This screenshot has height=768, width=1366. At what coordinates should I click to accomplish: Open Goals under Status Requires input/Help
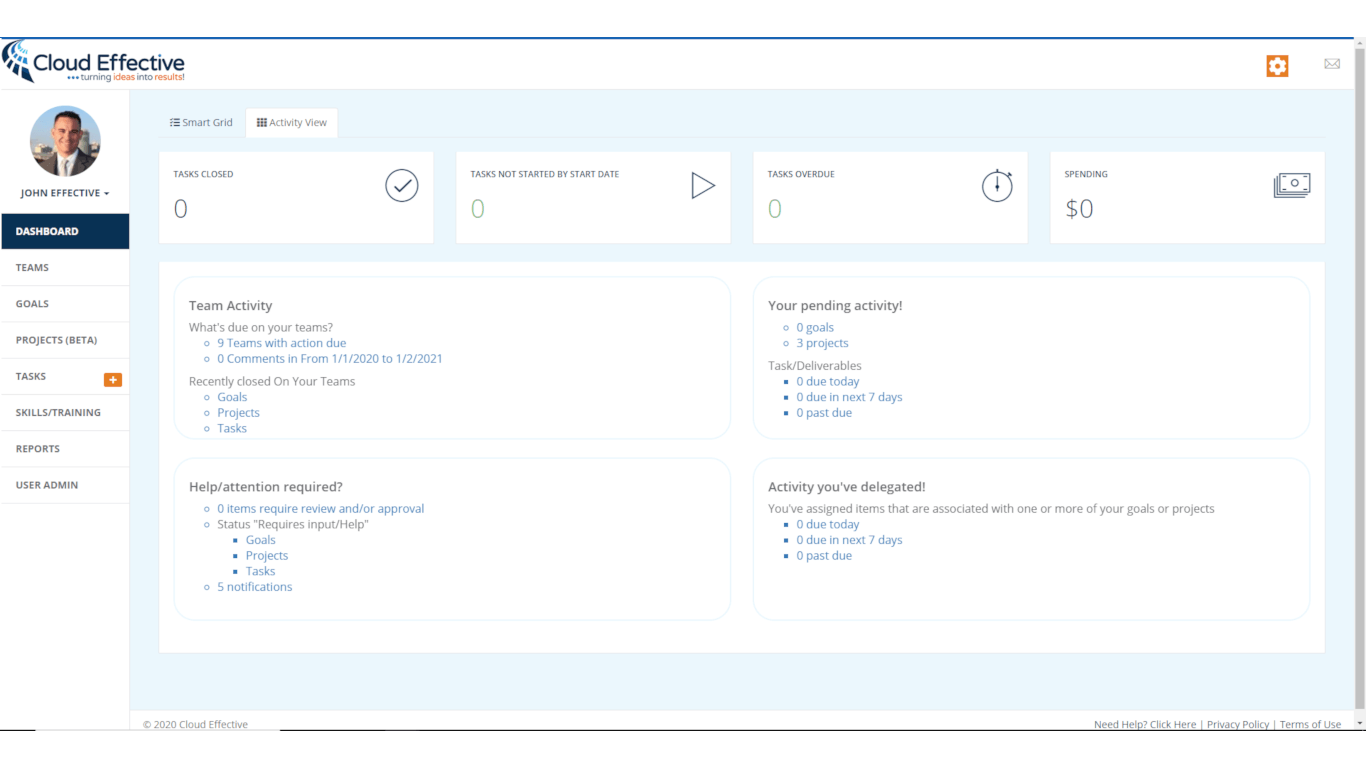(261, 540)
